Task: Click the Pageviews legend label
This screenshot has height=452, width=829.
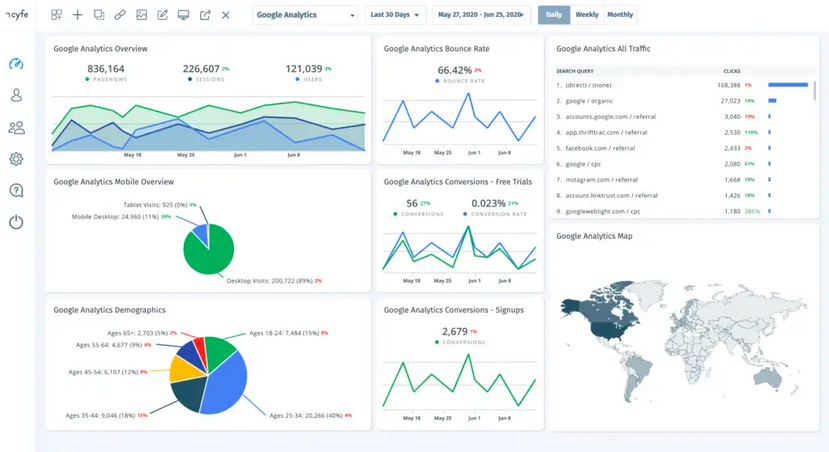Action: [110, 79]
